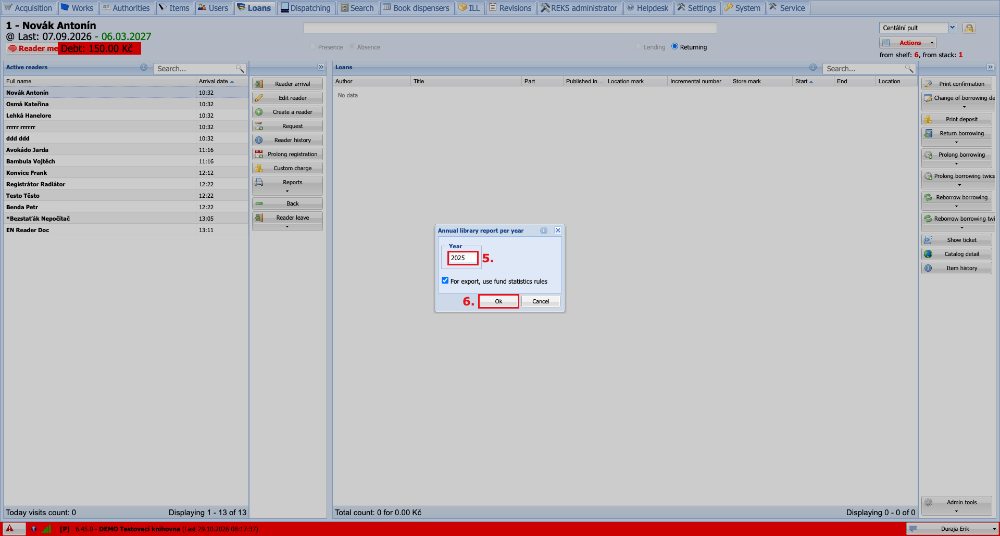The width and height of the screenshot is (1000, 536).
Task: Toggle 'For export, use fund statistics rules' checkbox
Action: (445, 281)
